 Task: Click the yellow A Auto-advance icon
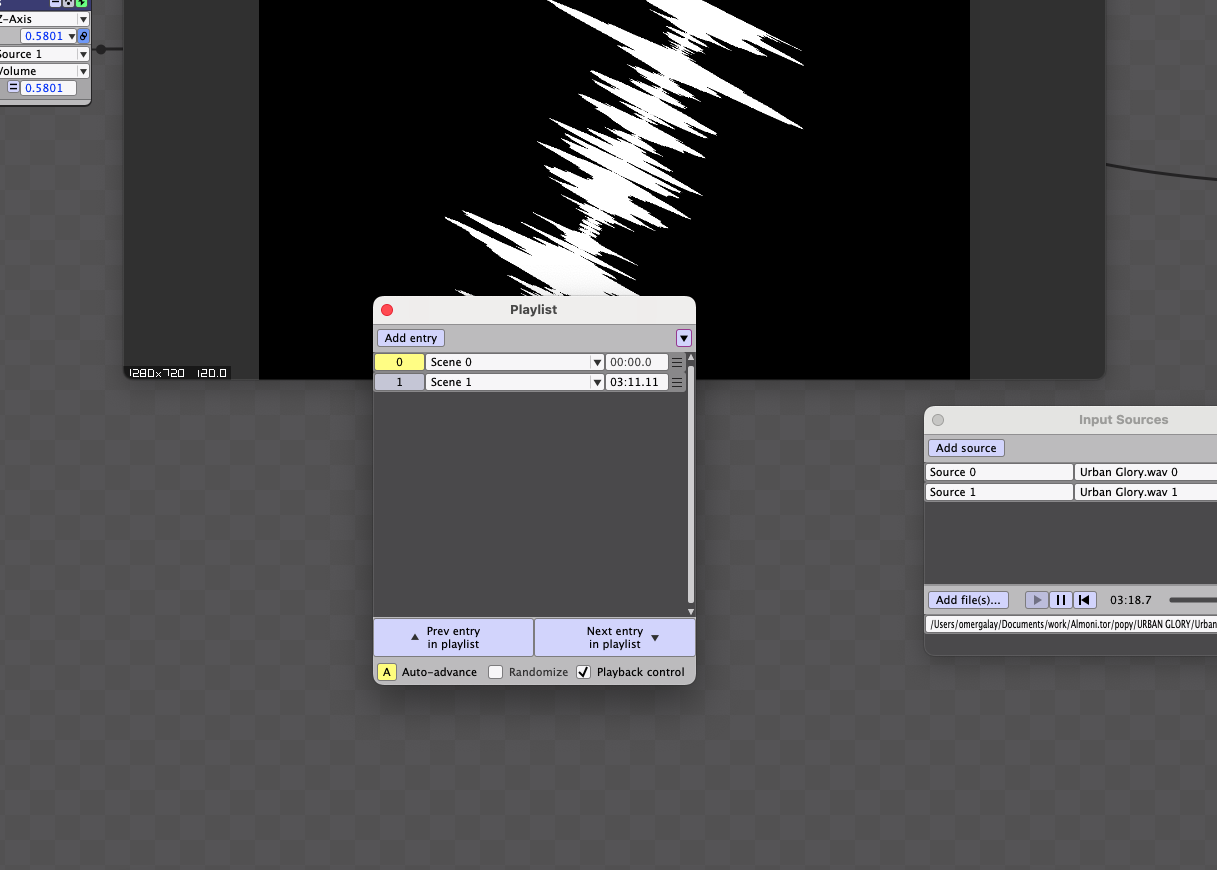[387, 672]
